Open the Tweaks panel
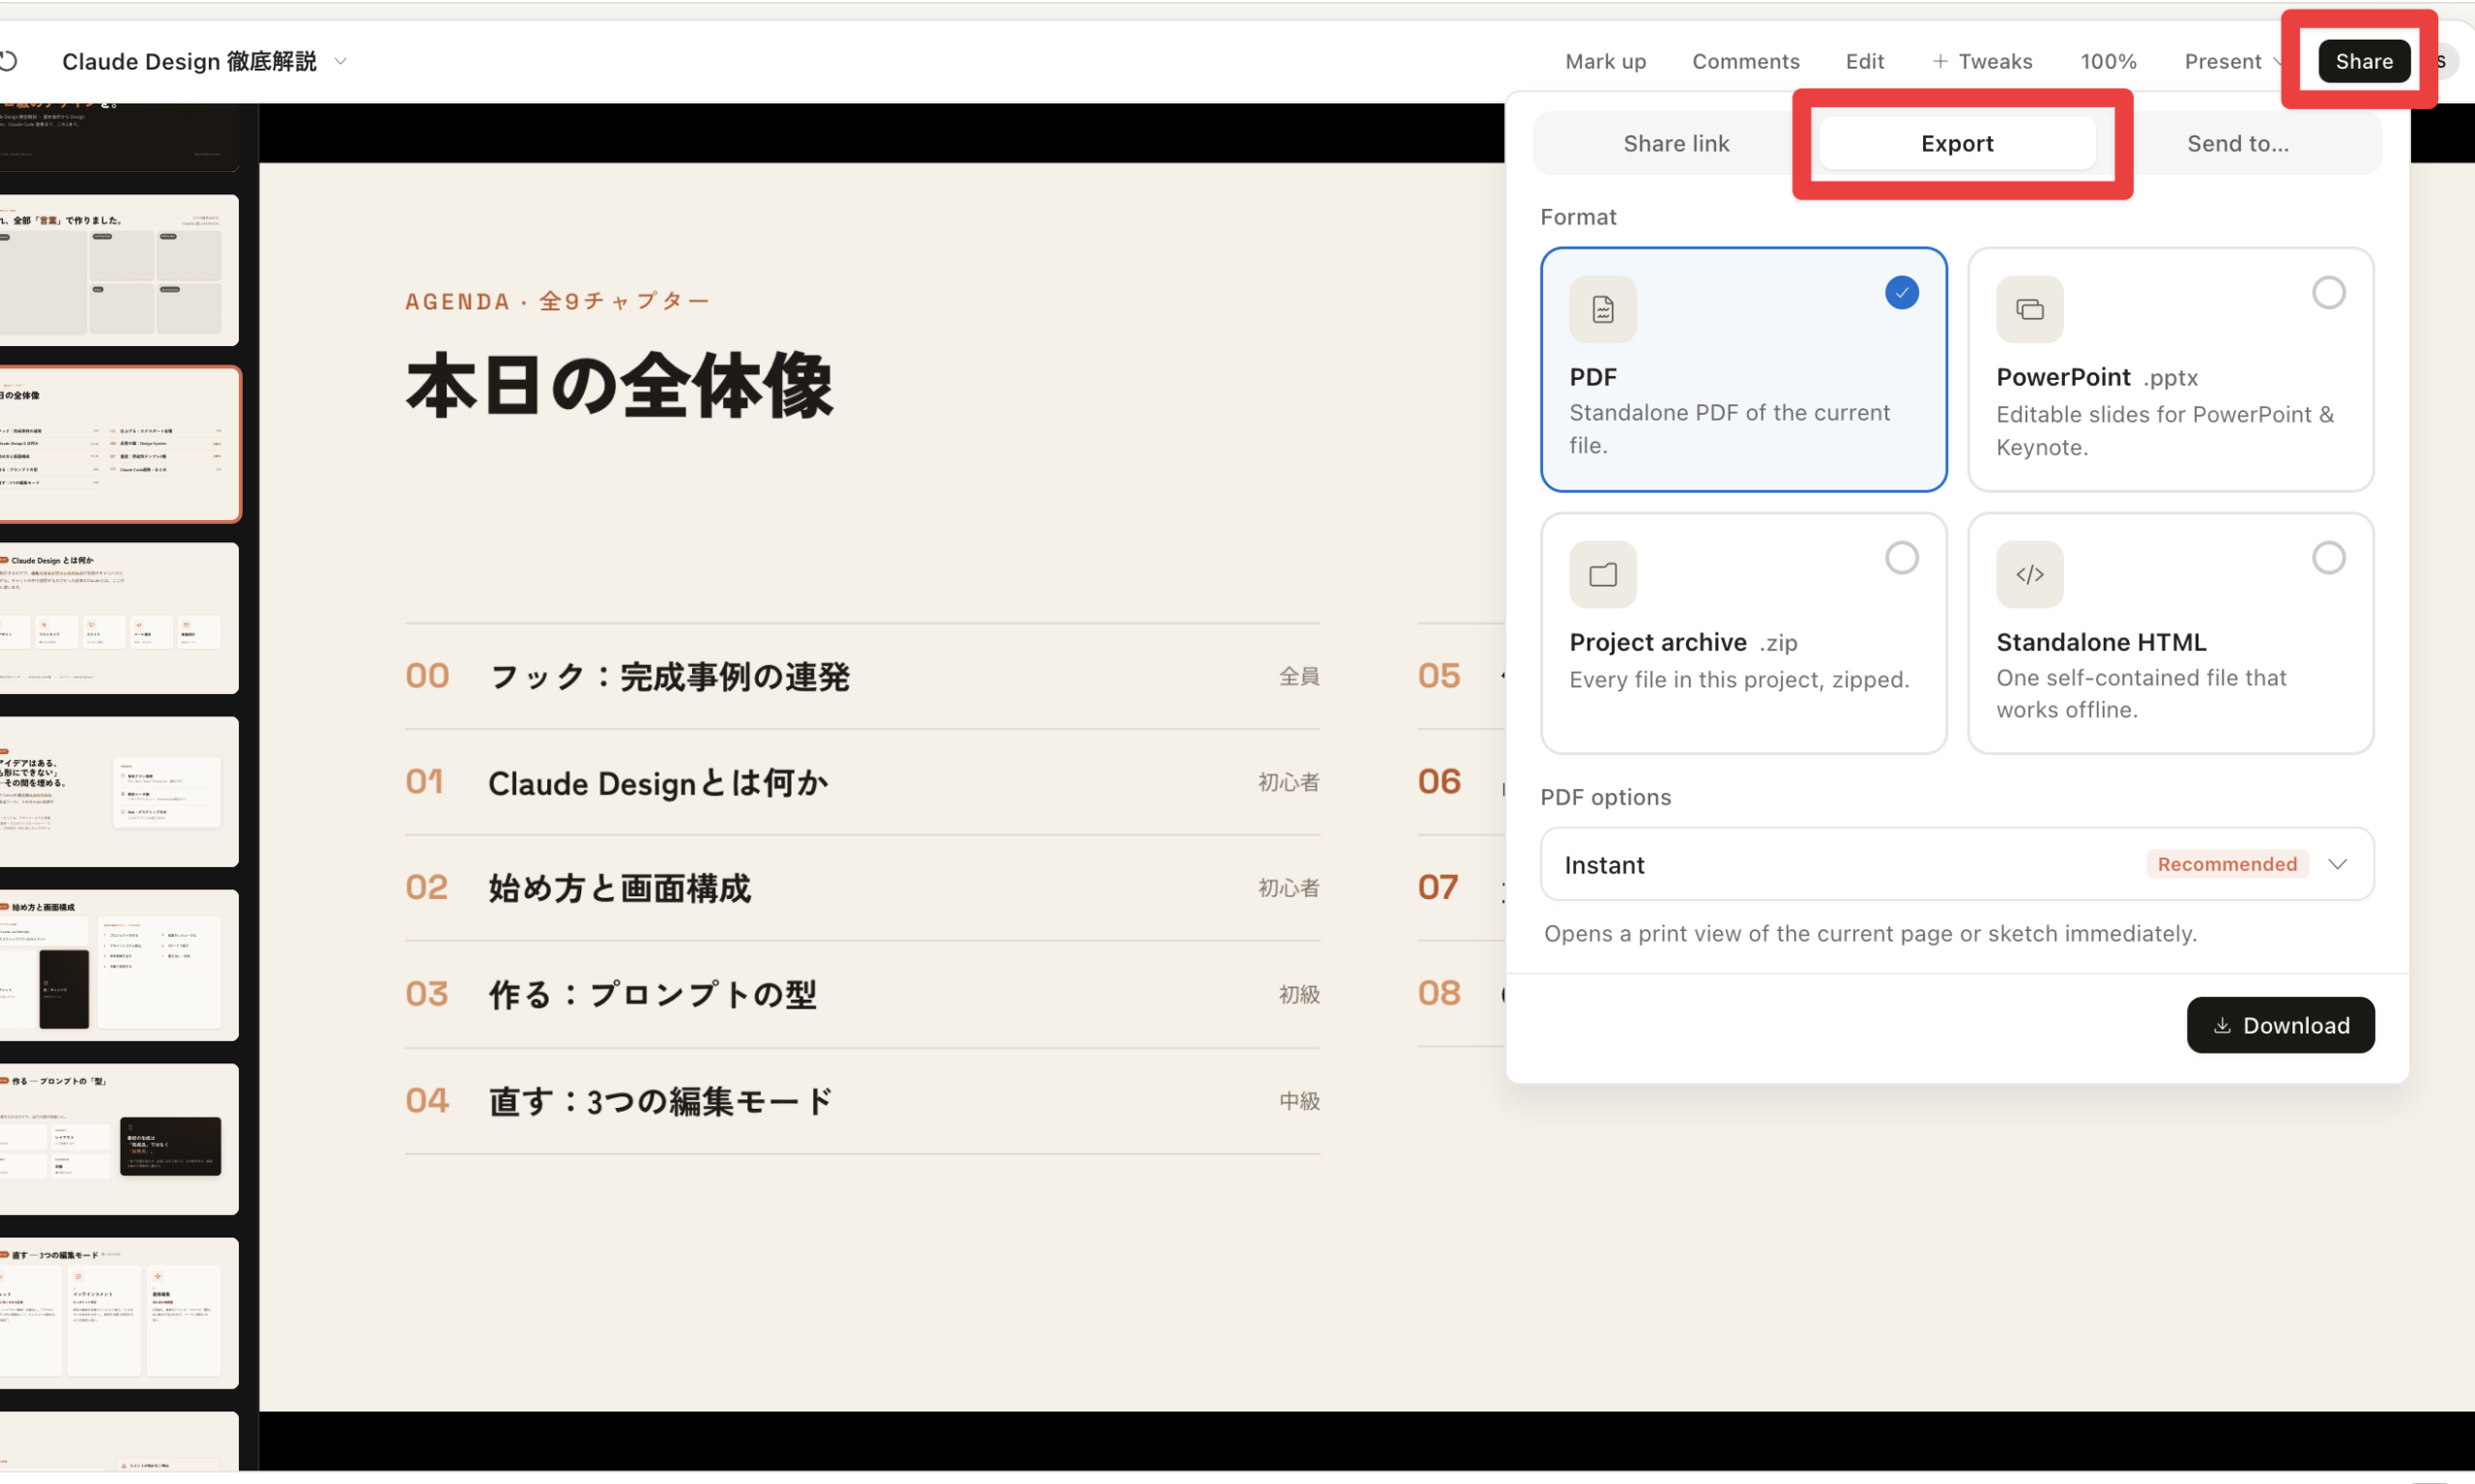2475x1484 pixels. [x=1981, y=61]
